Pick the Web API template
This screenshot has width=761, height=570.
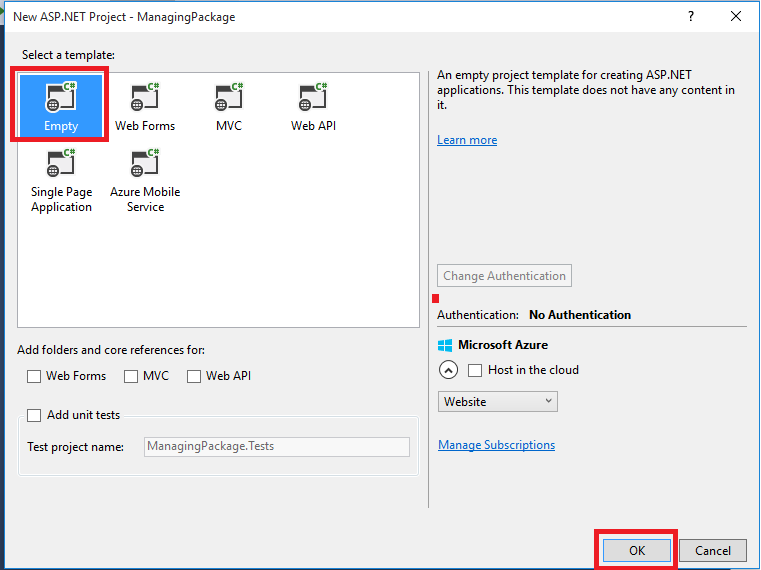tap(313, 107)
